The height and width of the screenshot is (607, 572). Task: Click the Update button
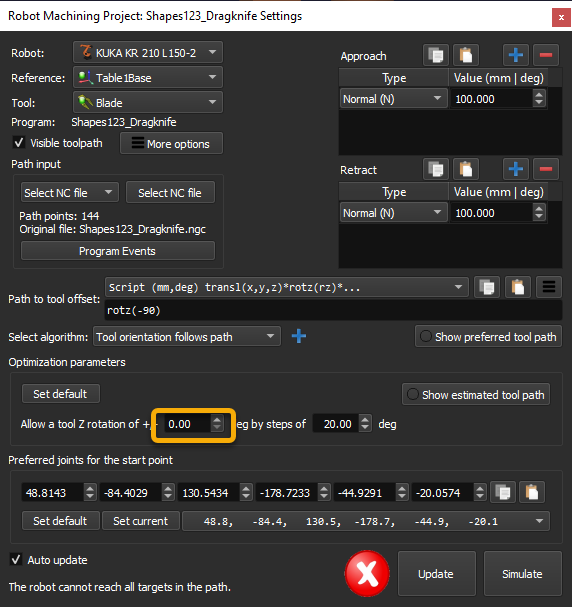point(437,573)
